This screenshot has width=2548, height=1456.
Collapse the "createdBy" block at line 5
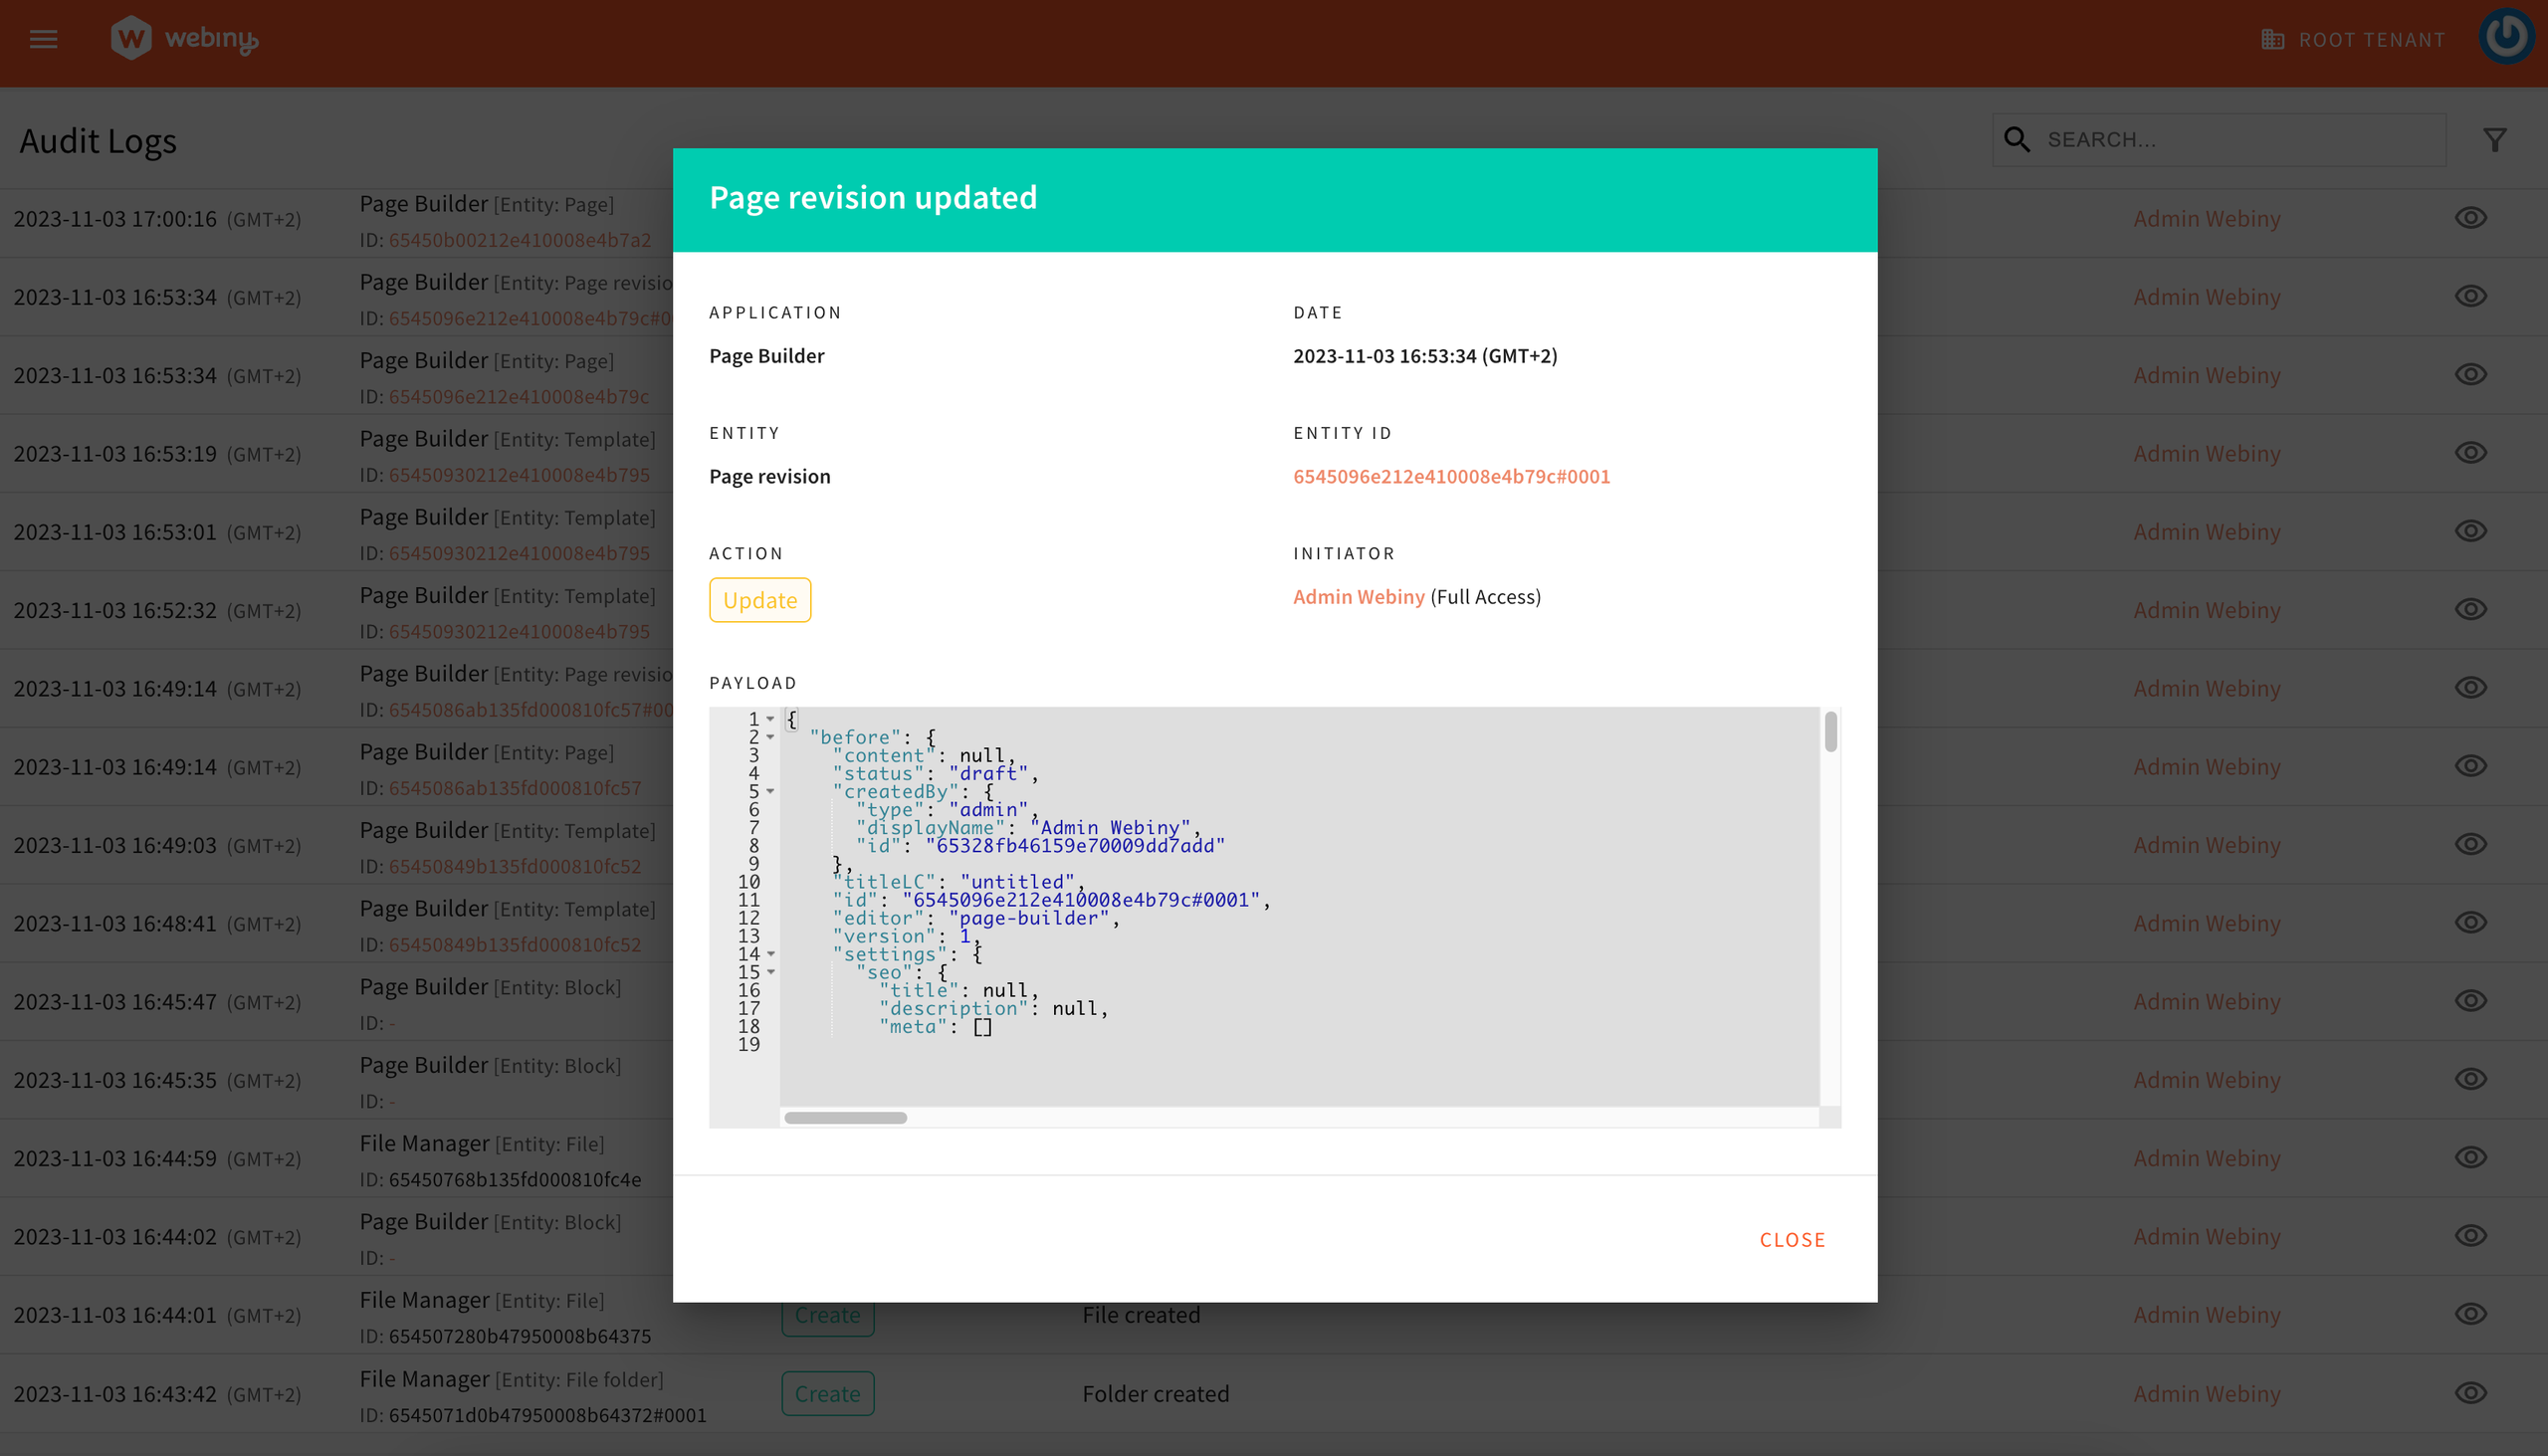pos(770,791)
